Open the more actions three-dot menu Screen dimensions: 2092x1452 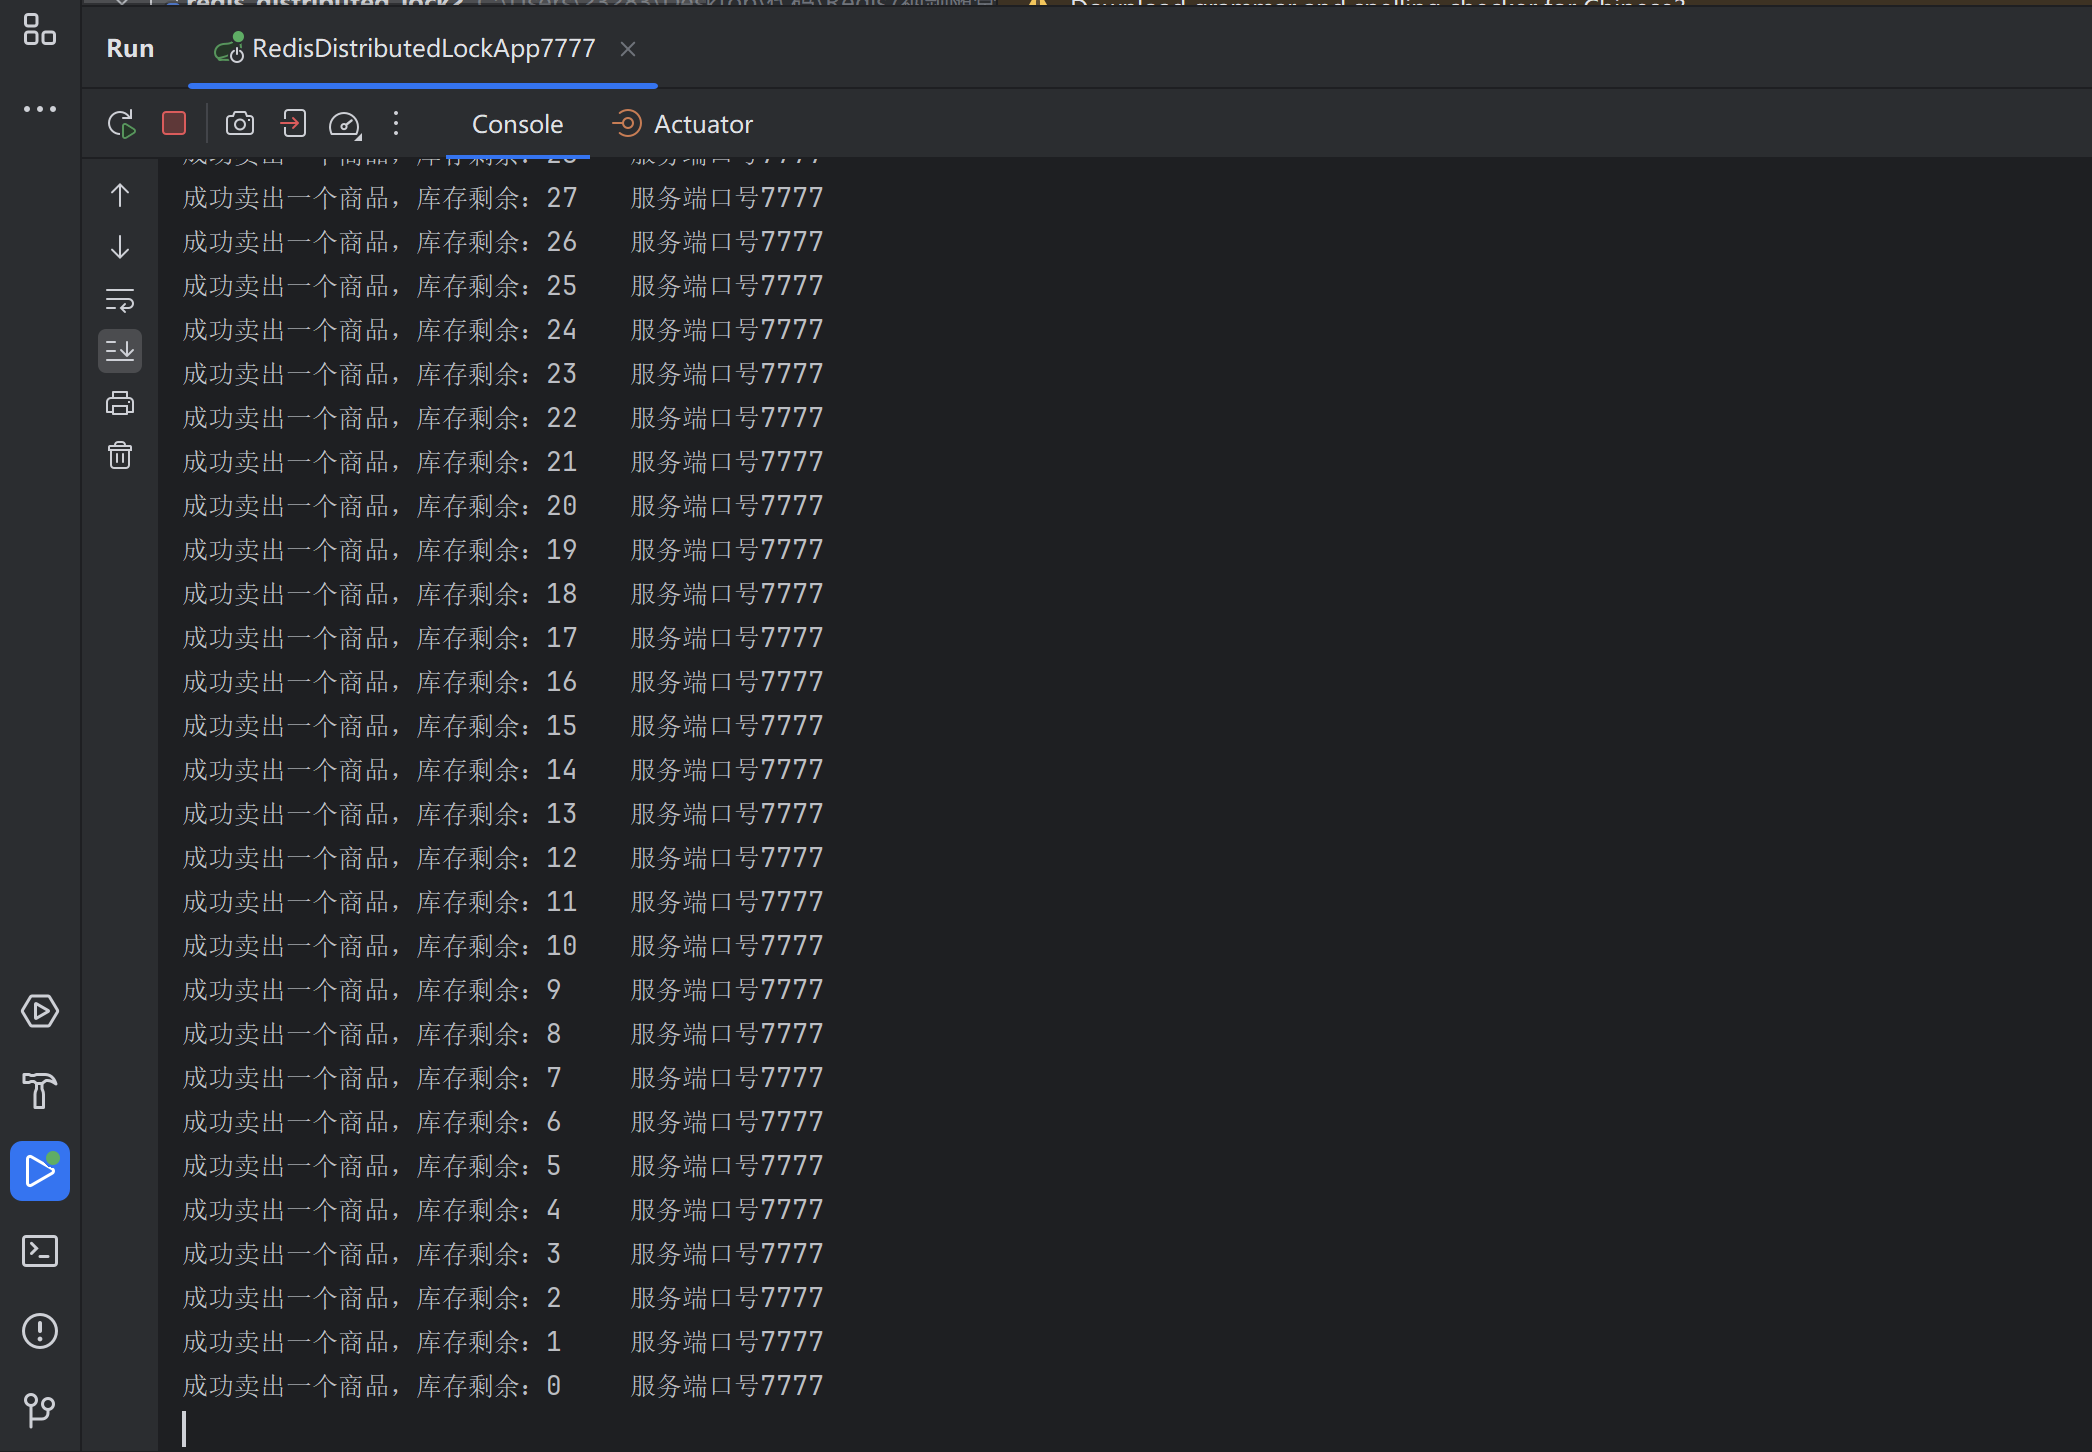[x=396, y=124]
